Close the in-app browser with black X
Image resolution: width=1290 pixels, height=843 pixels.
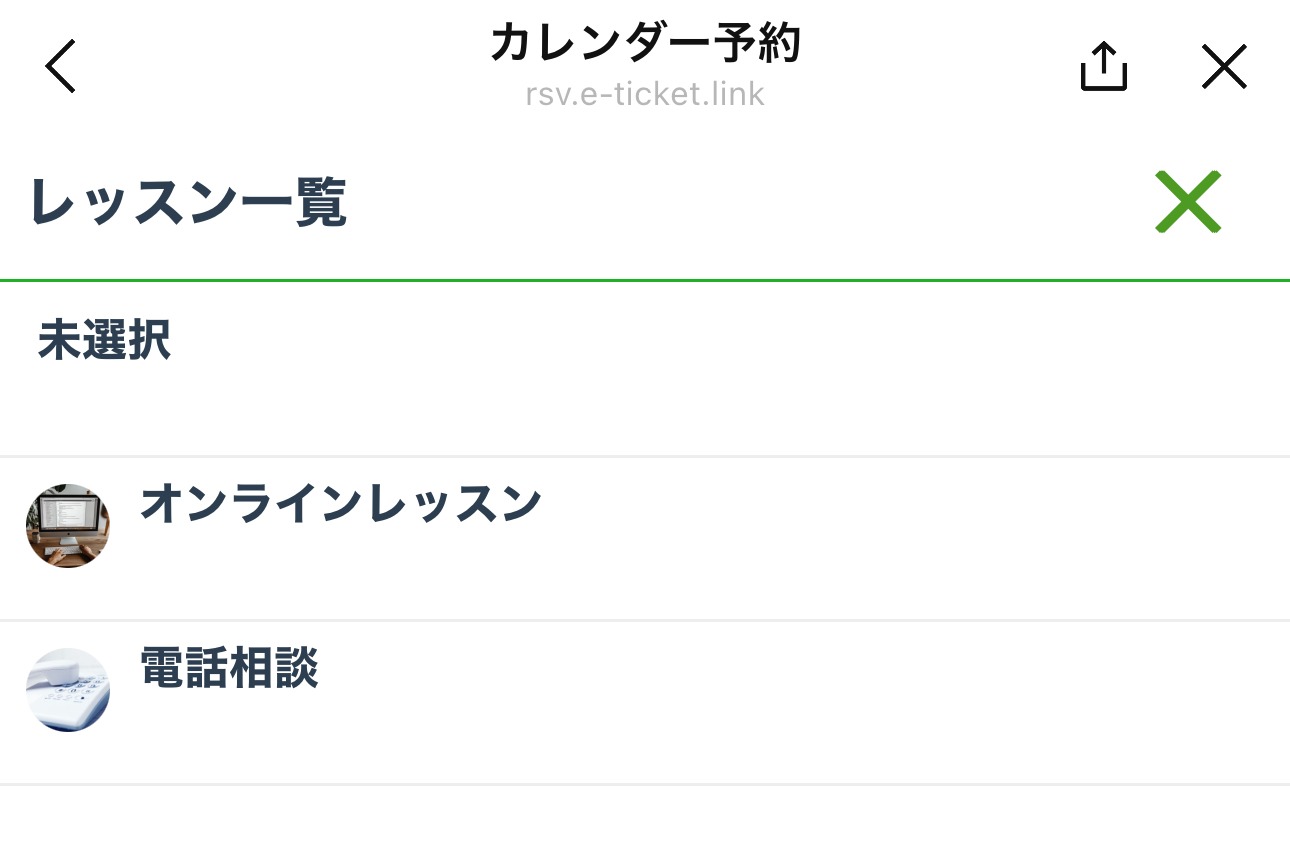[x=1224, y=67]
